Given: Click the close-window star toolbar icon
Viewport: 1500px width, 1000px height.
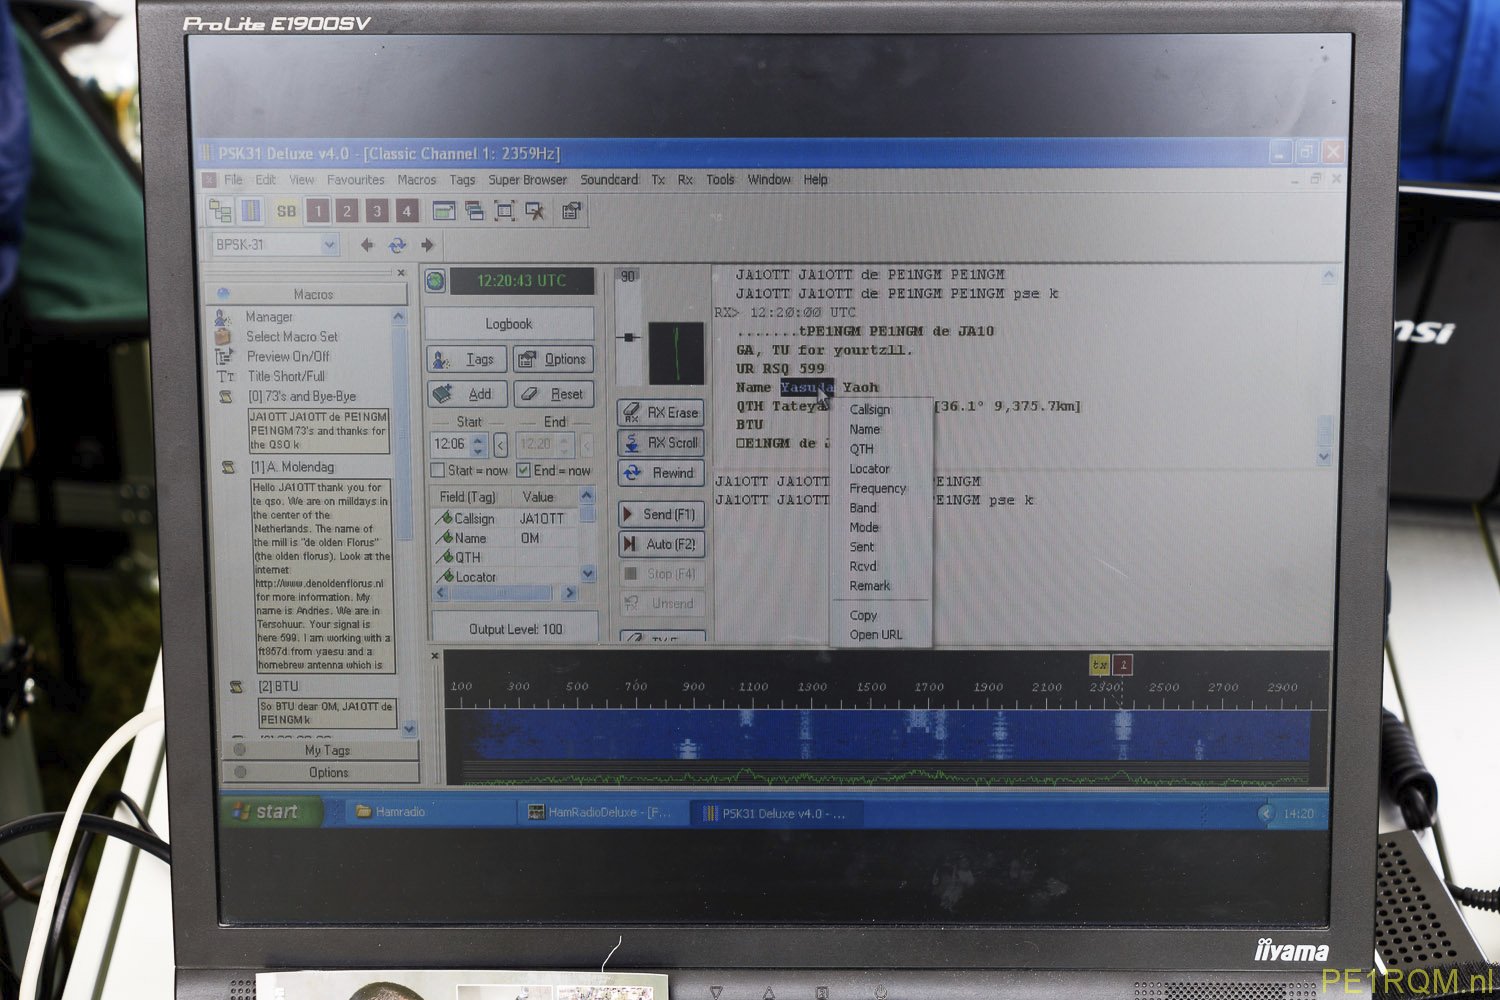Looking at the screenshot, I should click(535, 211).
